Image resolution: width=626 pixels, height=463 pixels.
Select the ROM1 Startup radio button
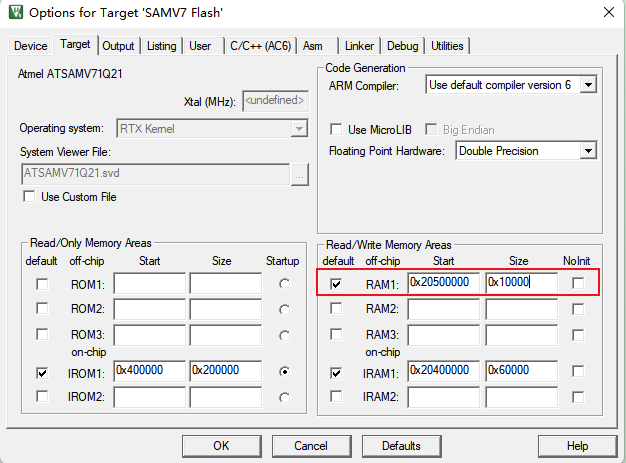point(285,284)
